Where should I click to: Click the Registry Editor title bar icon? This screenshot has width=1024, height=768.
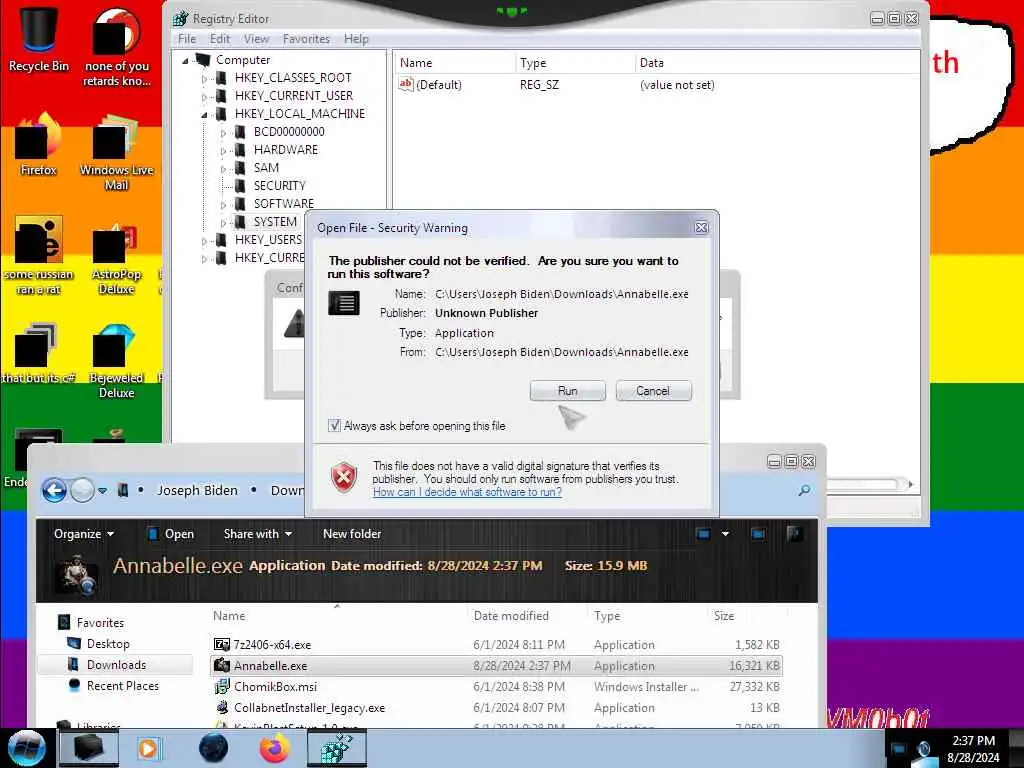[x=181, y=18]
